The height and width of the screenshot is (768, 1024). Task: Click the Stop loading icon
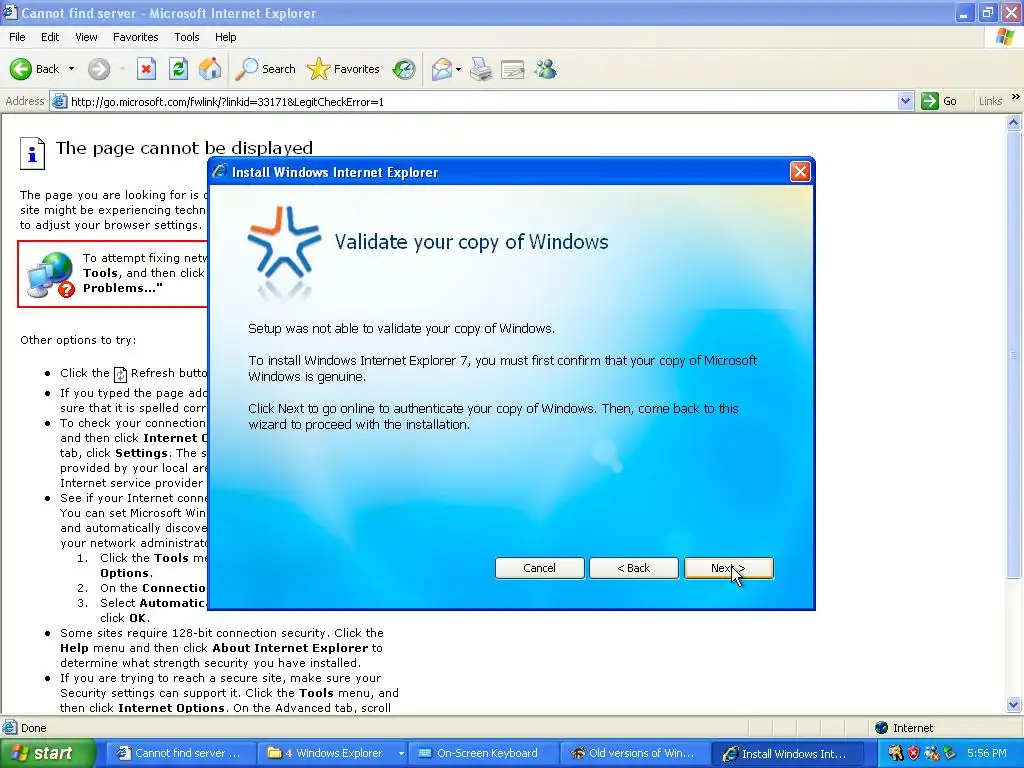(x=146, y=69)
